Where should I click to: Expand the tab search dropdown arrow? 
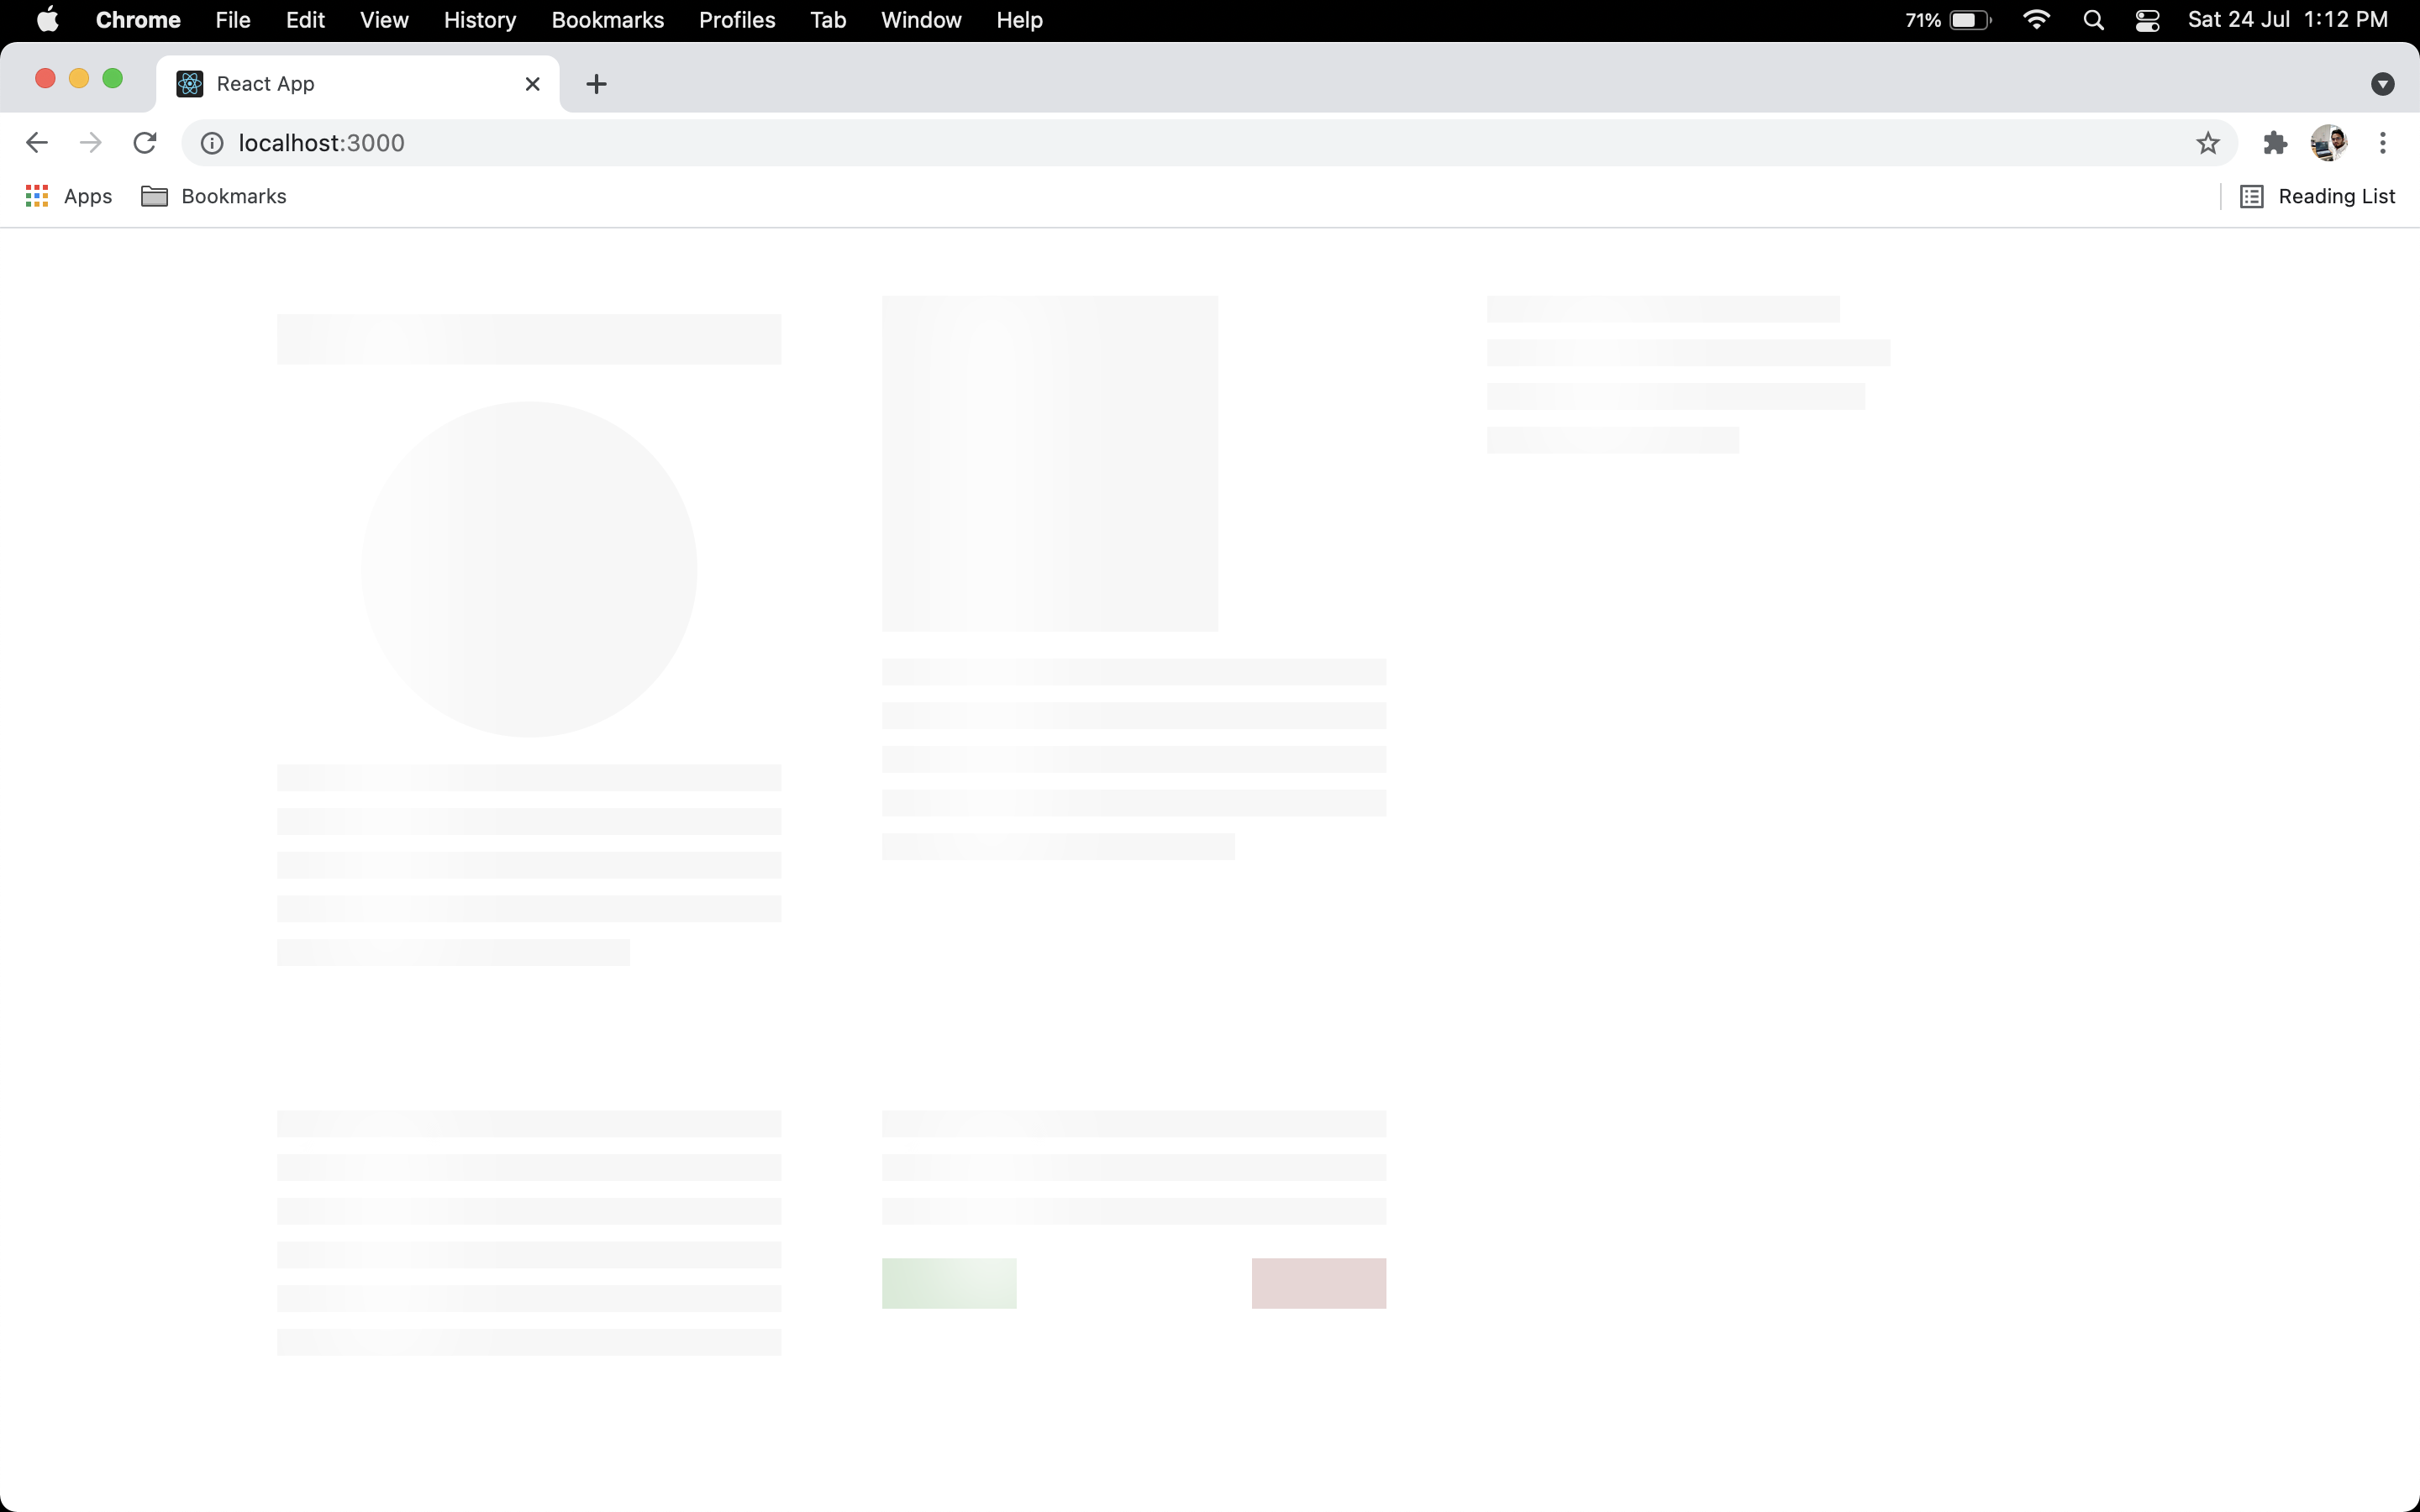(2382, 84)
